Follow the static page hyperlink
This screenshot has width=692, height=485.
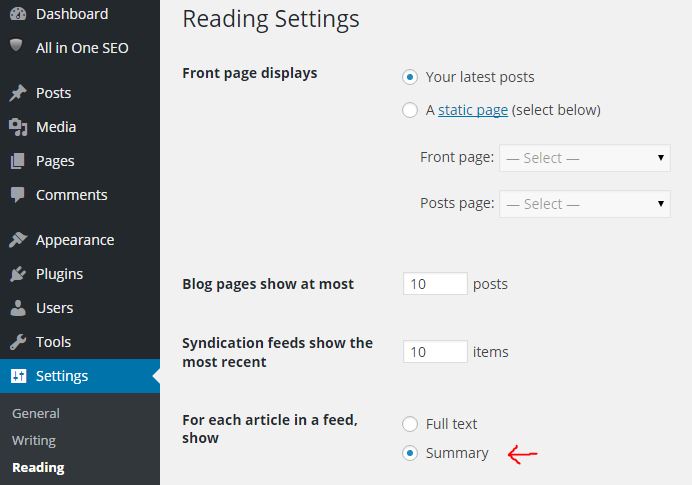tap(473, 110)
